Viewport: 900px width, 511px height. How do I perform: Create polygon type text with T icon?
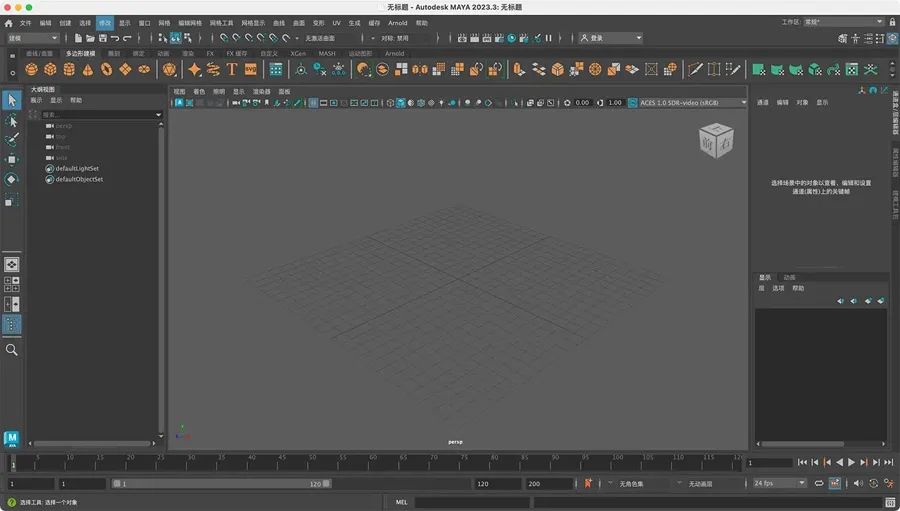[232, 70]
